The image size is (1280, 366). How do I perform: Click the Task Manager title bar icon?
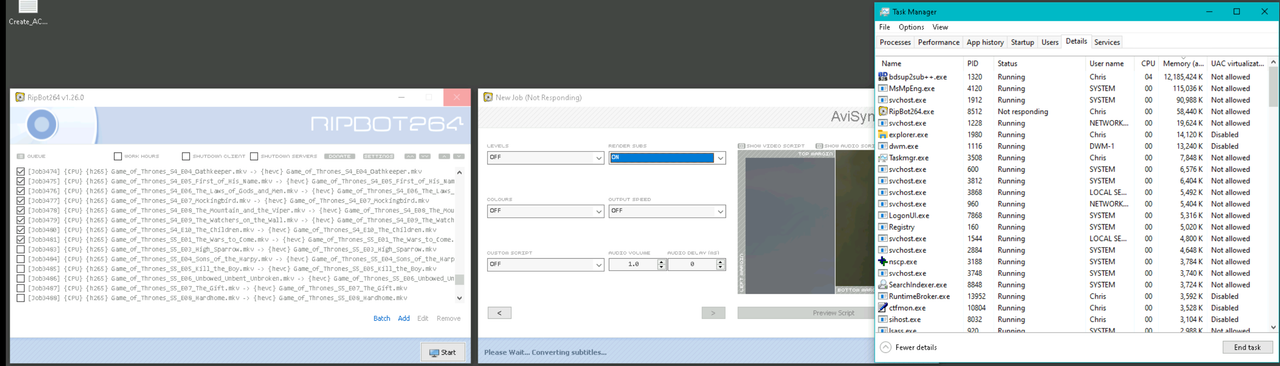coord(884,11)
